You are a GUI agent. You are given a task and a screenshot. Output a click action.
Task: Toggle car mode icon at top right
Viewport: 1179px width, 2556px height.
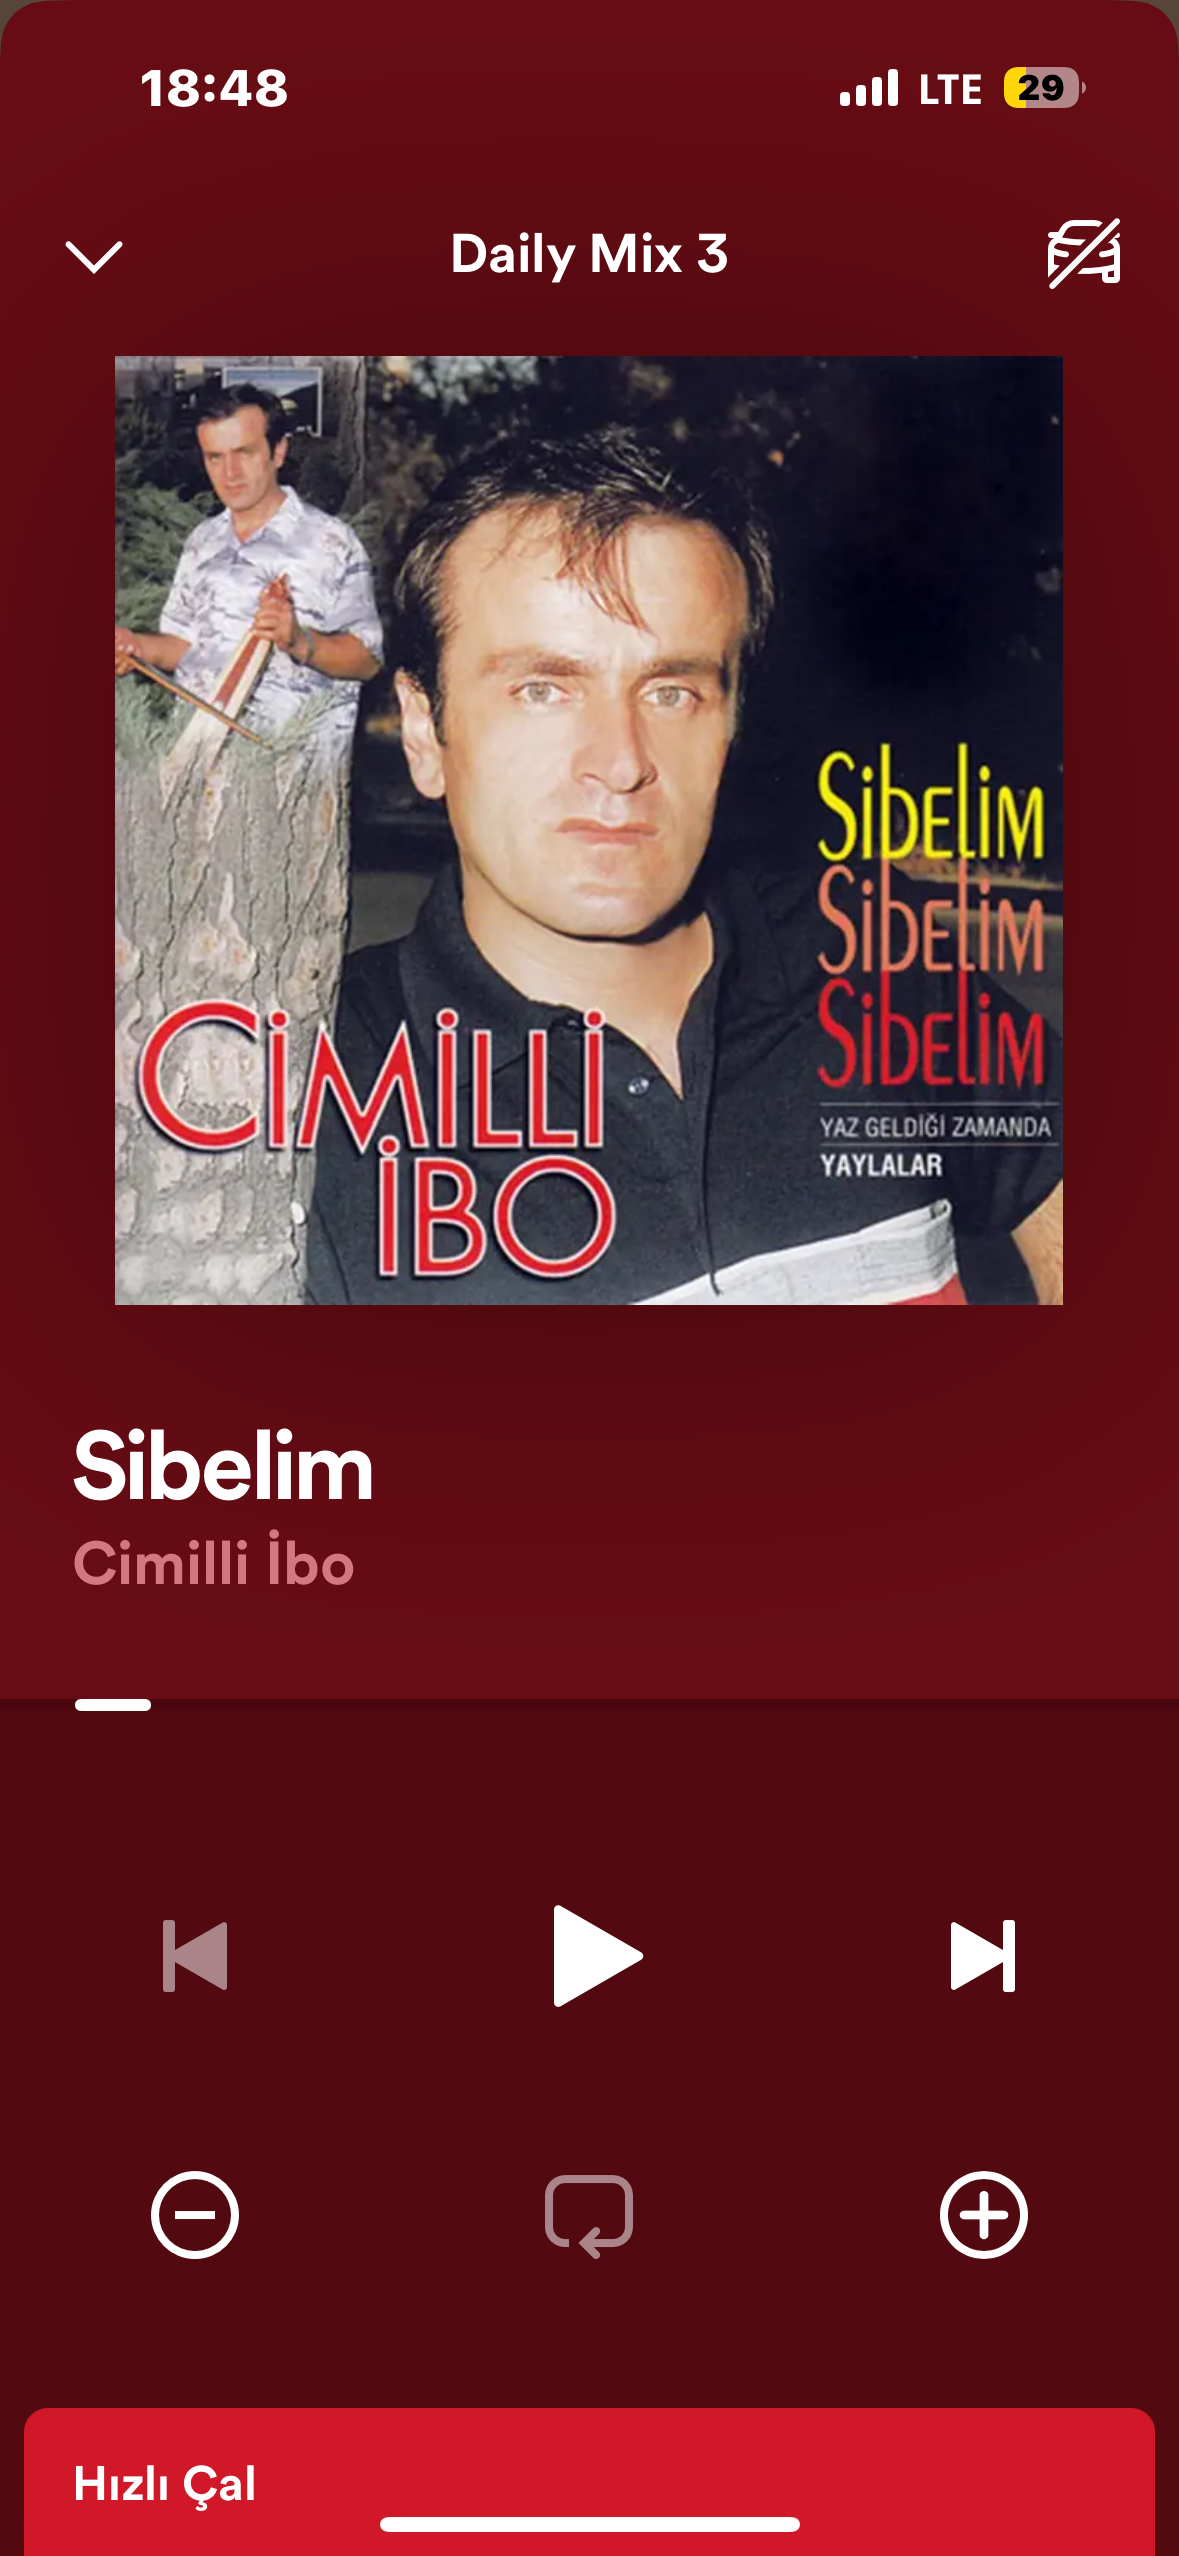click(x=1084, y=254)
